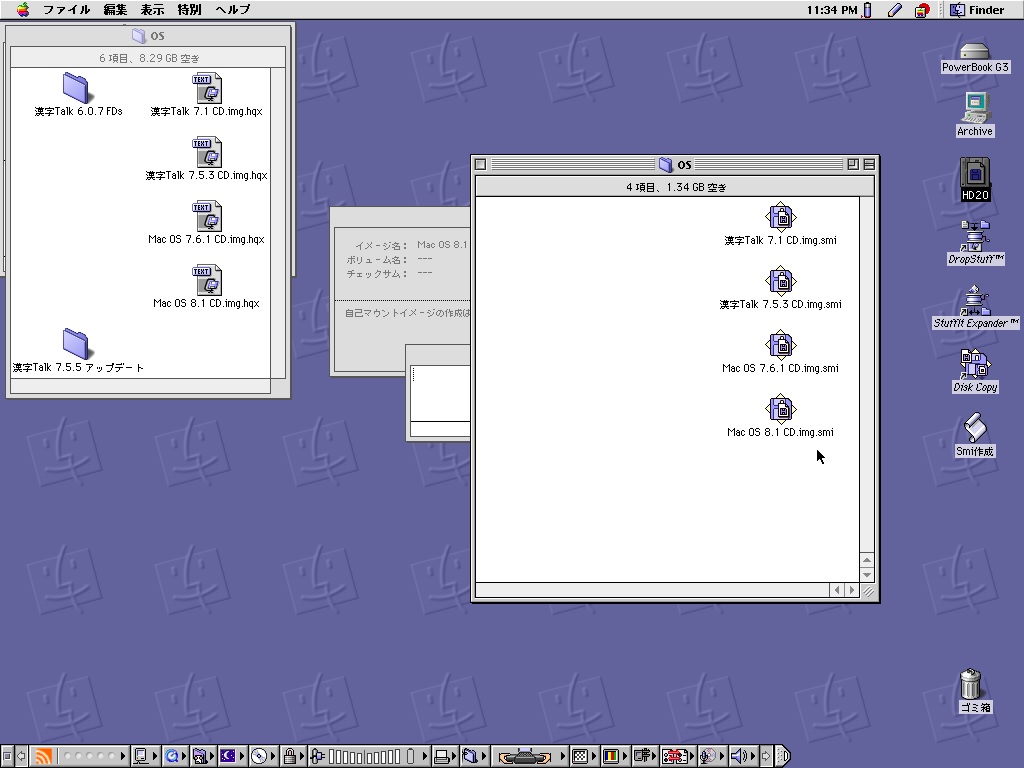Select the 漢字Talk 7.5.5 アップデート folder icon
Screen dimensions: 1024x768
click(76, 344)
